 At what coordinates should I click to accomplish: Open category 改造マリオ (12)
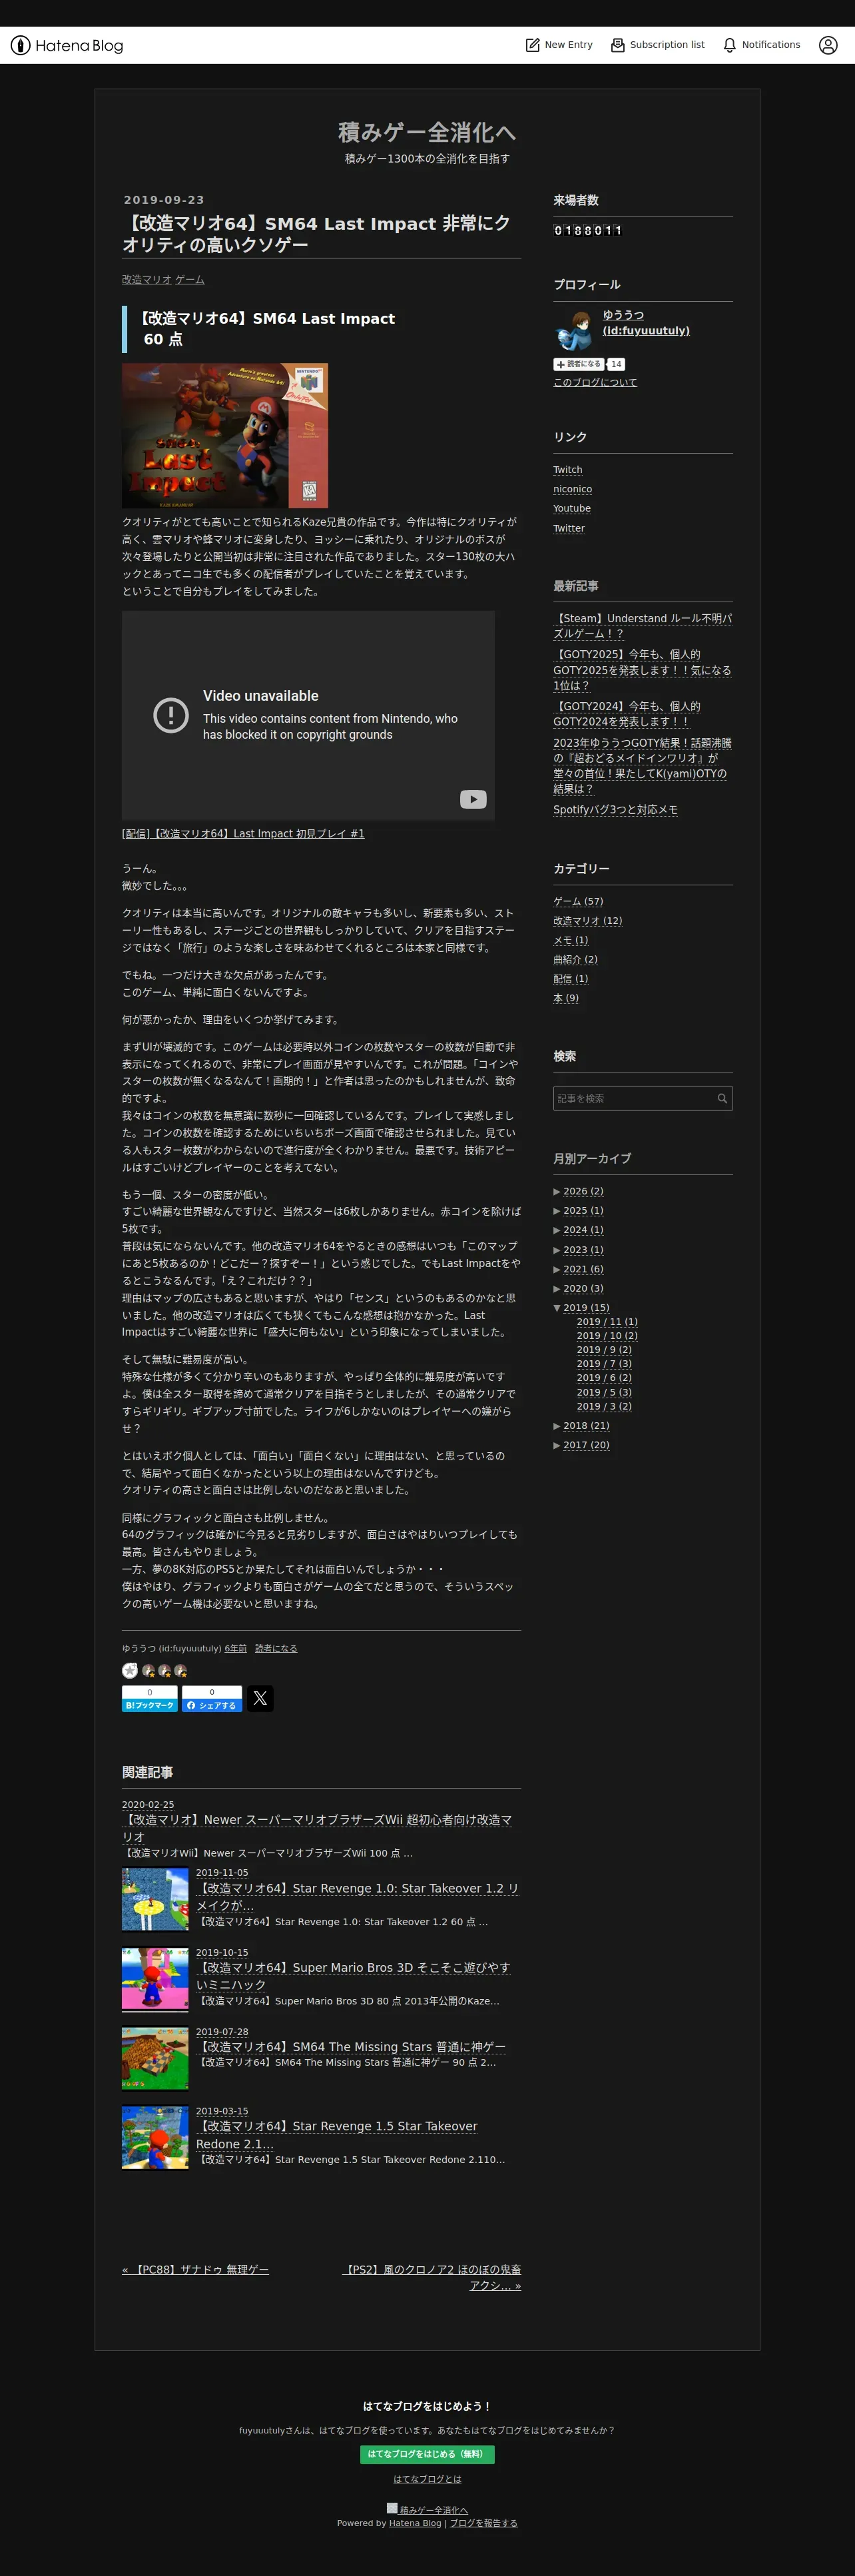click(587, 921)
